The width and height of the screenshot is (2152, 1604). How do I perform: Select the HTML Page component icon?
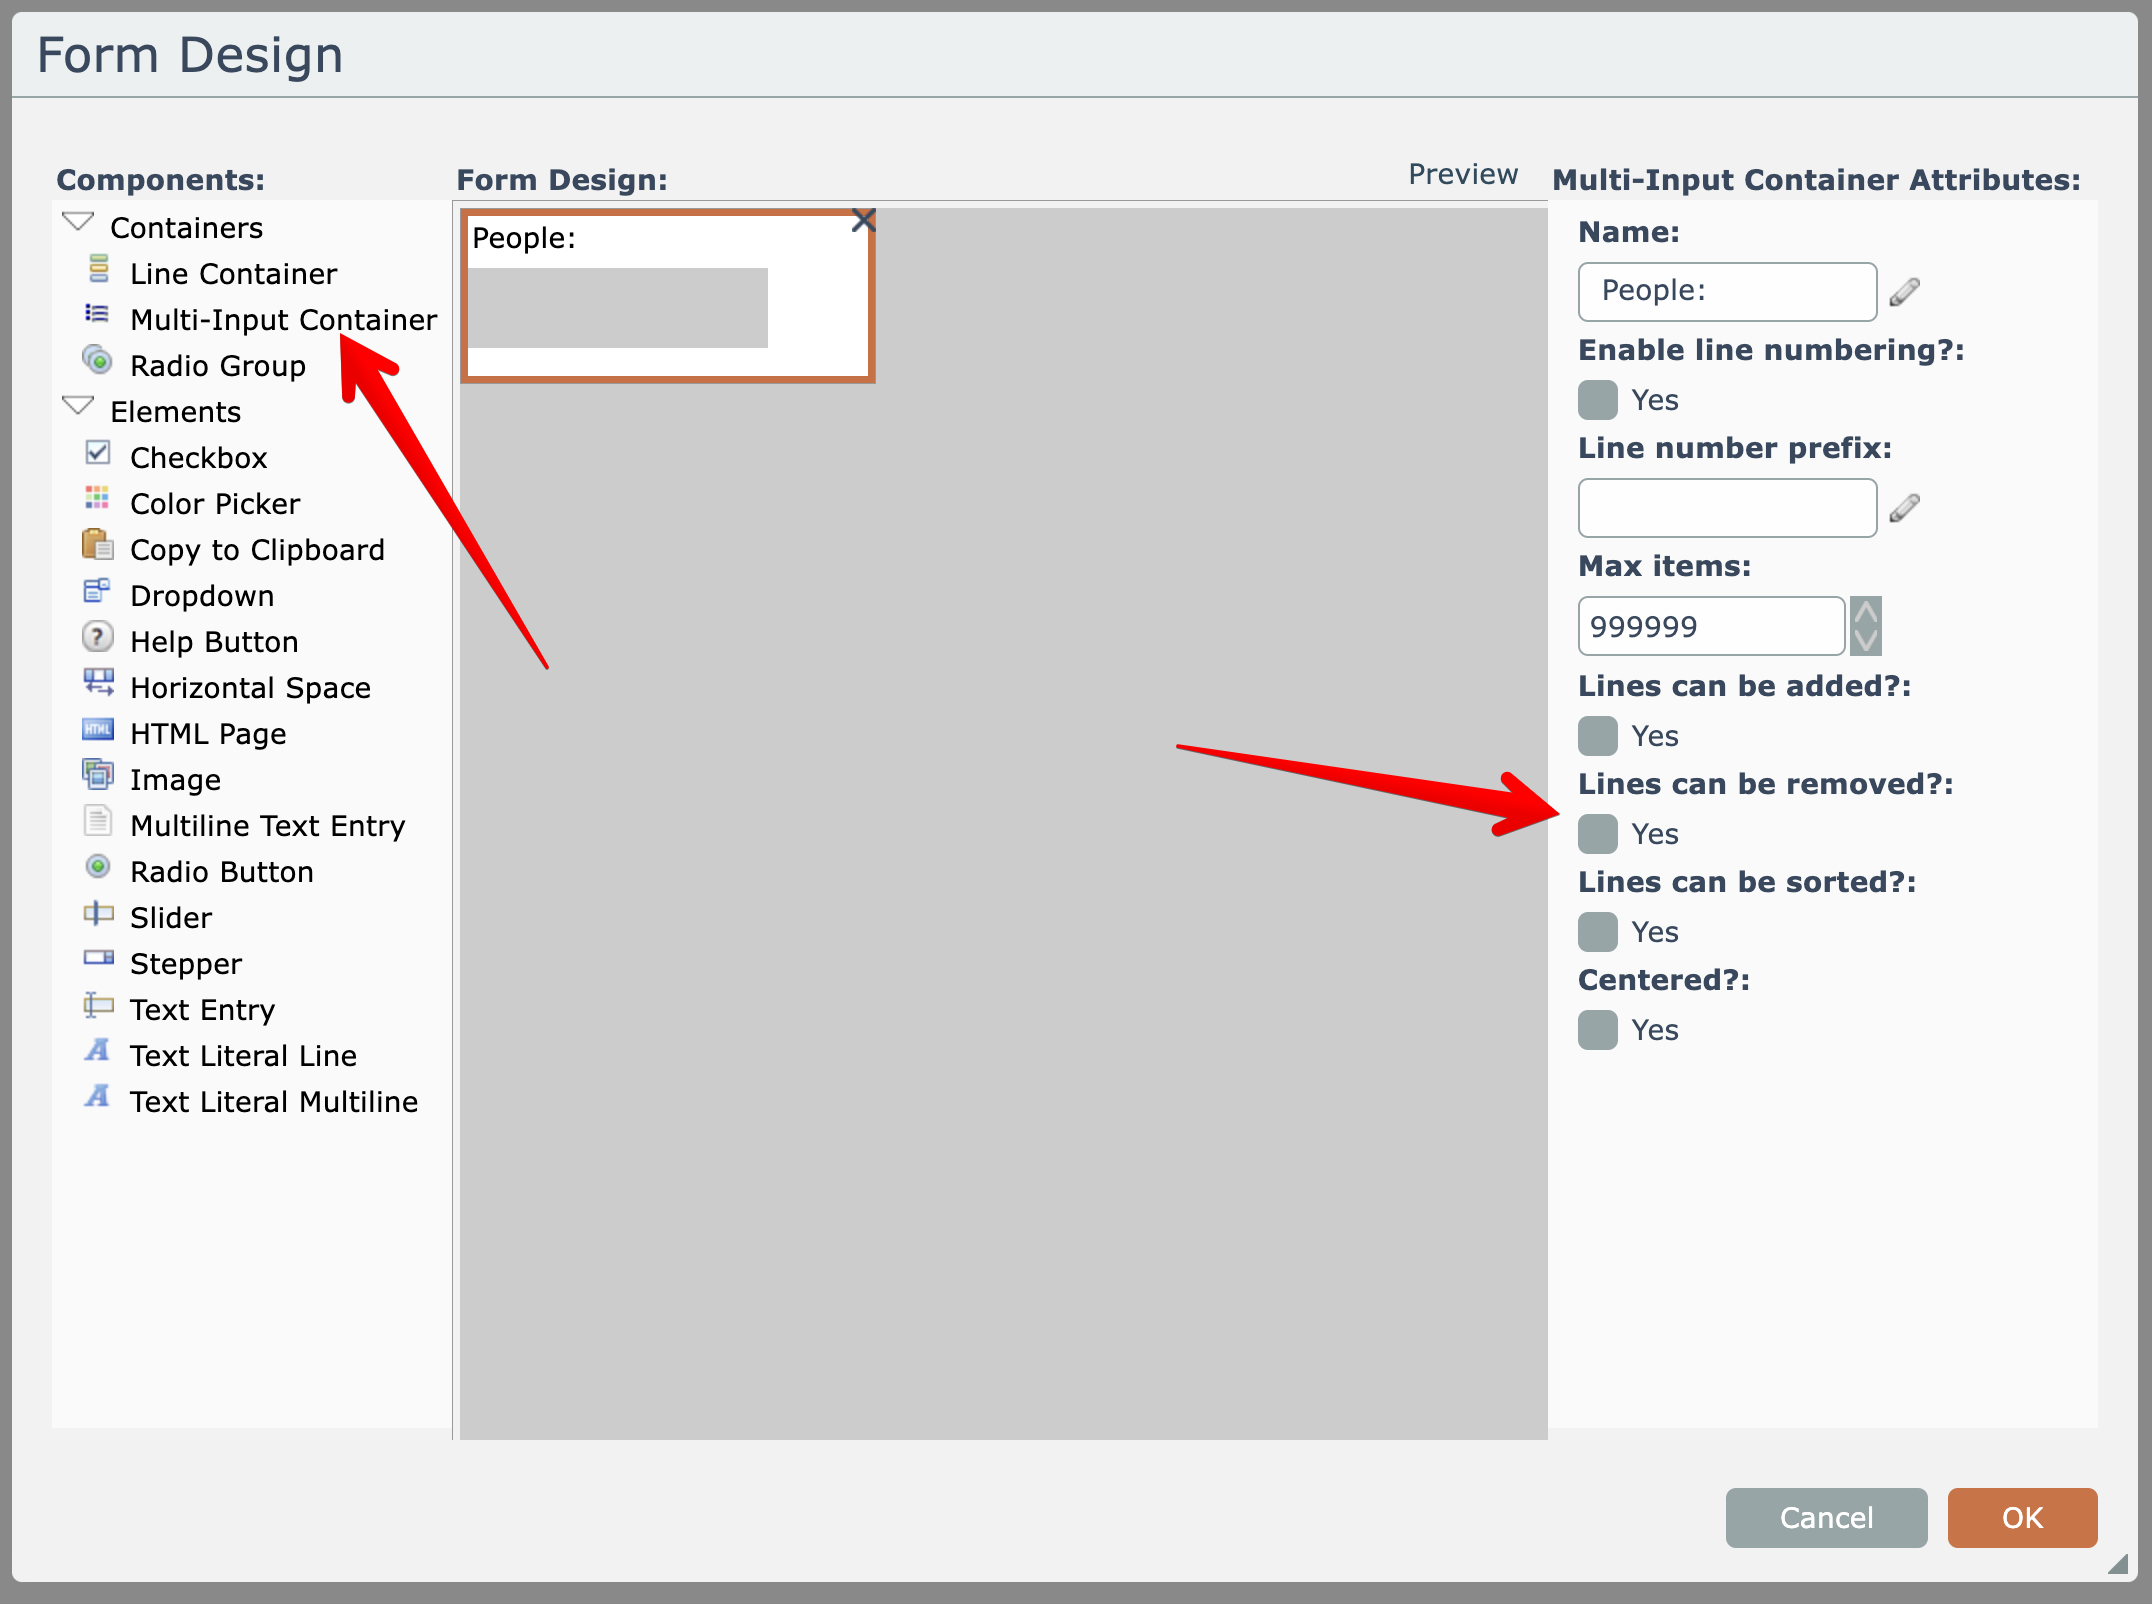click(97, 729)
